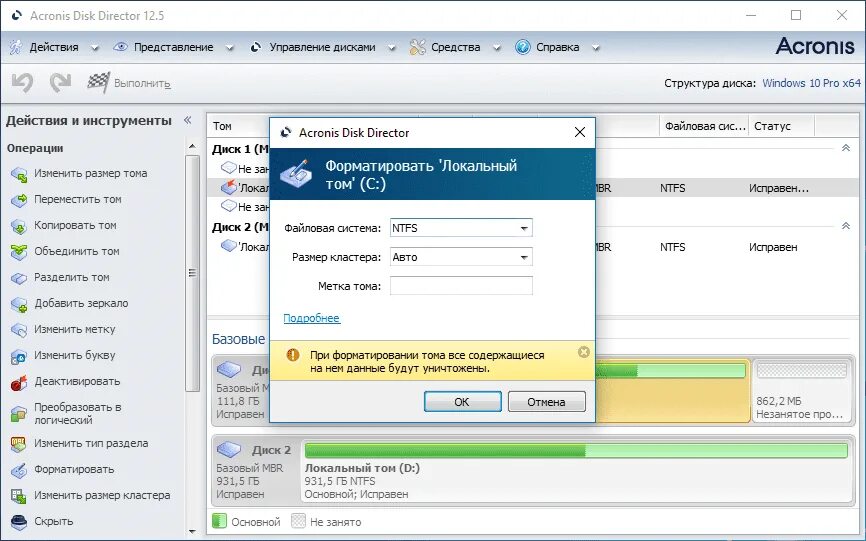
Task: Collapse the Диск 2 group chevron
Action: [x=846, y=226]
